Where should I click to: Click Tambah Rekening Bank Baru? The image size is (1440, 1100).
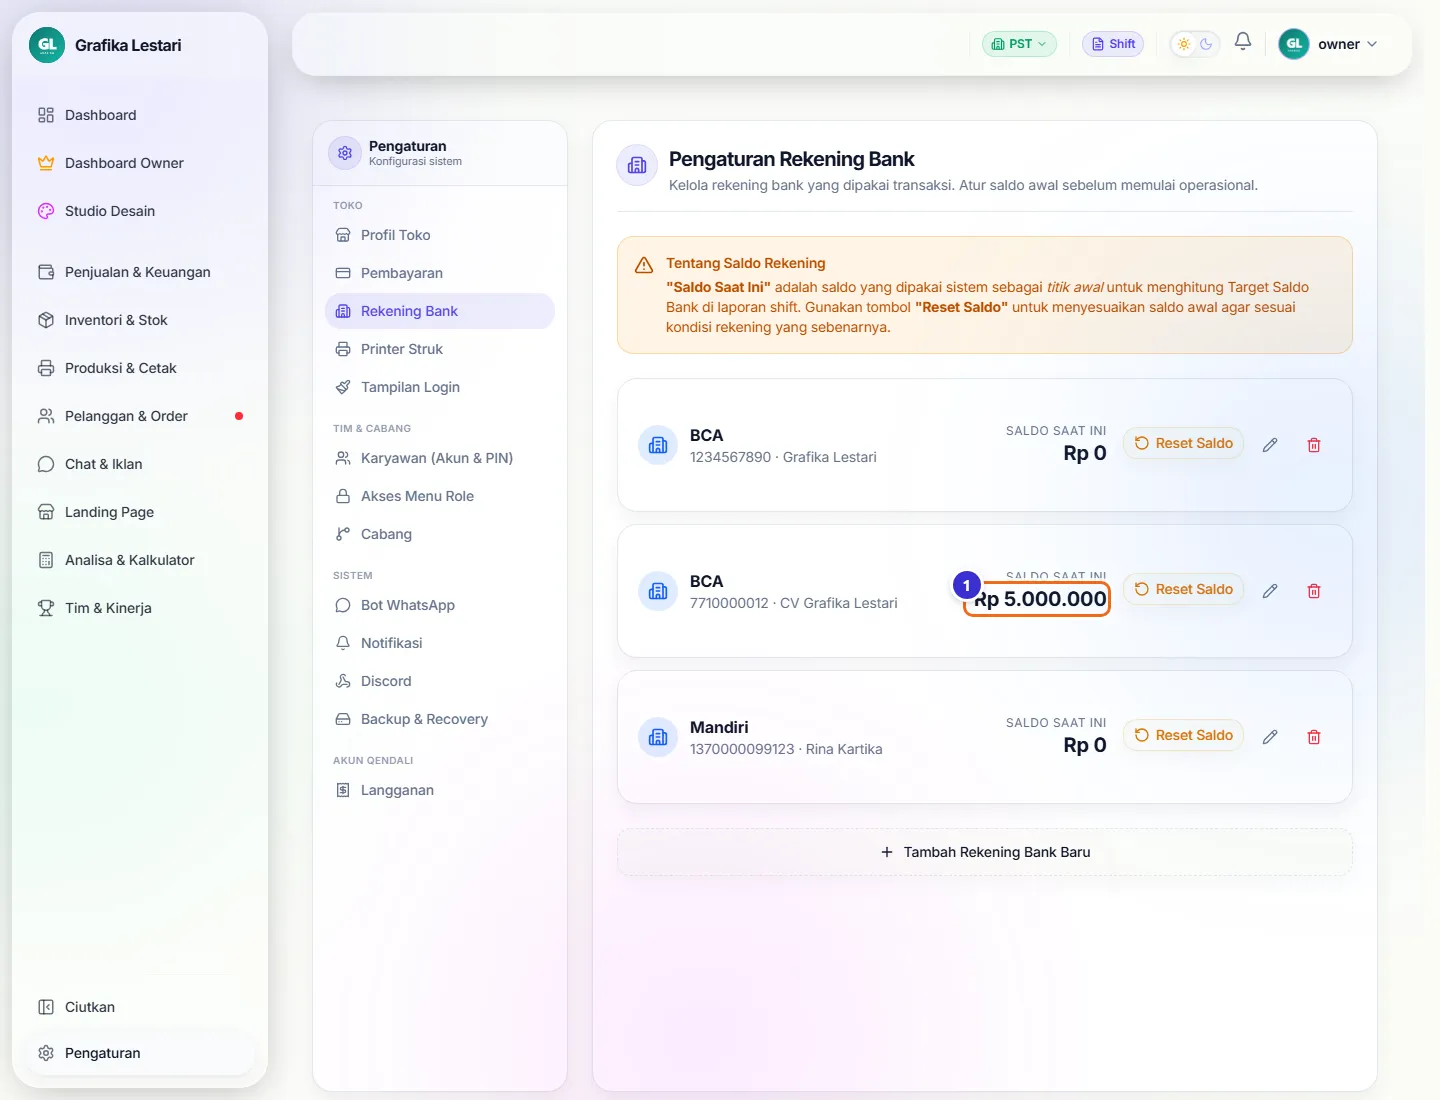click(985, 852)
